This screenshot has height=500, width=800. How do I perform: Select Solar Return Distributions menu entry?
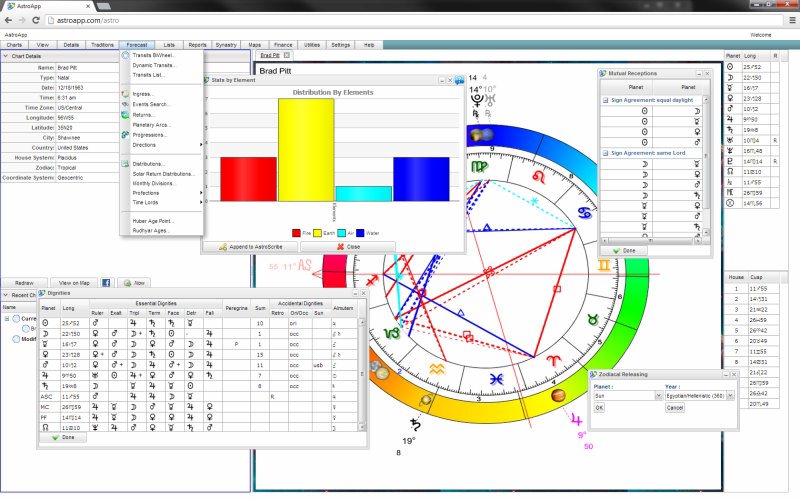164,173
